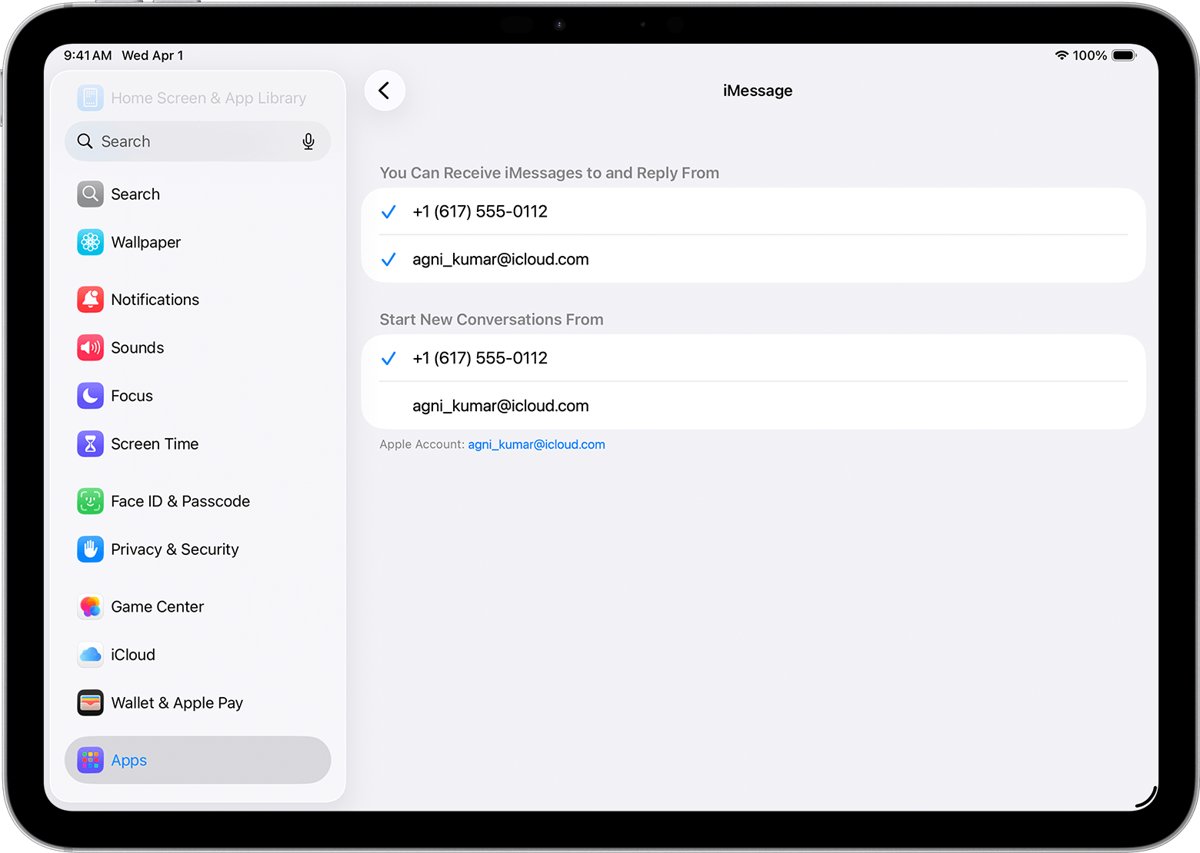The image size is (1200, 853).
Task: Select Game Center label in sidebar
Action: coord(157,606)
